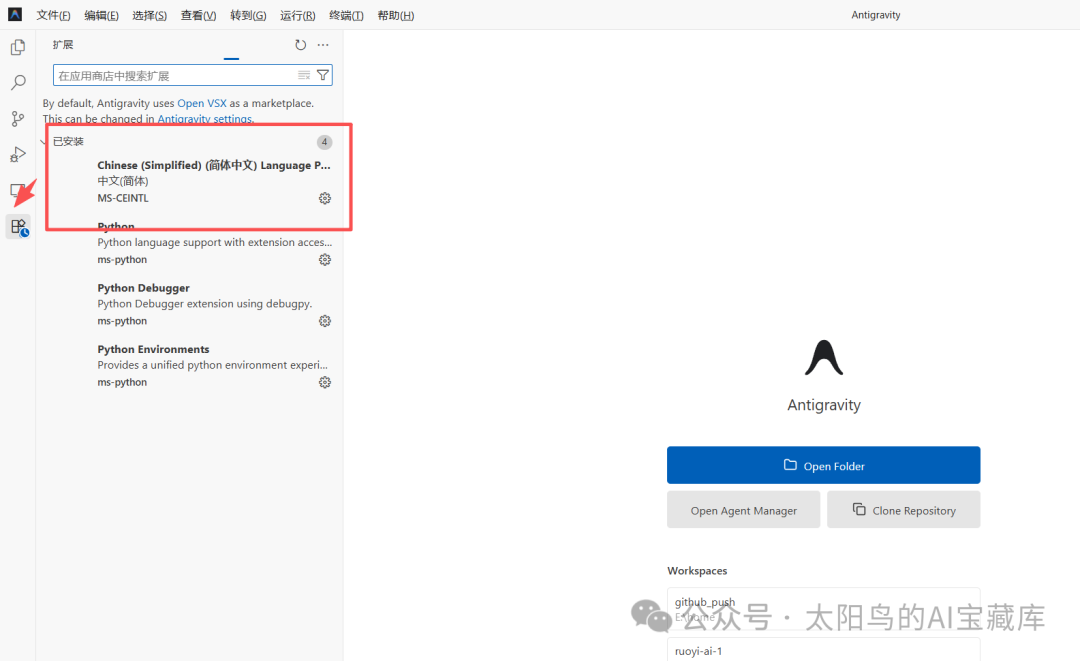
Task: Refresh the extensions list
Action: point(300,45)
